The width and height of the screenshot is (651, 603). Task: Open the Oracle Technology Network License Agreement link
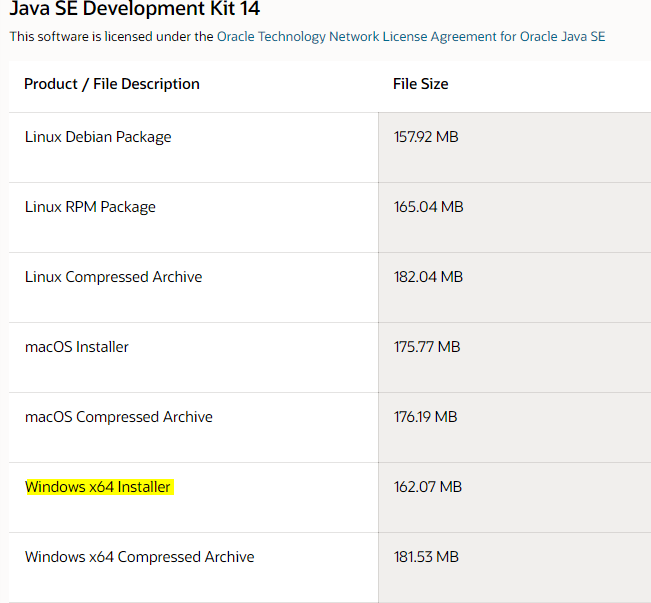coord(411,37)
